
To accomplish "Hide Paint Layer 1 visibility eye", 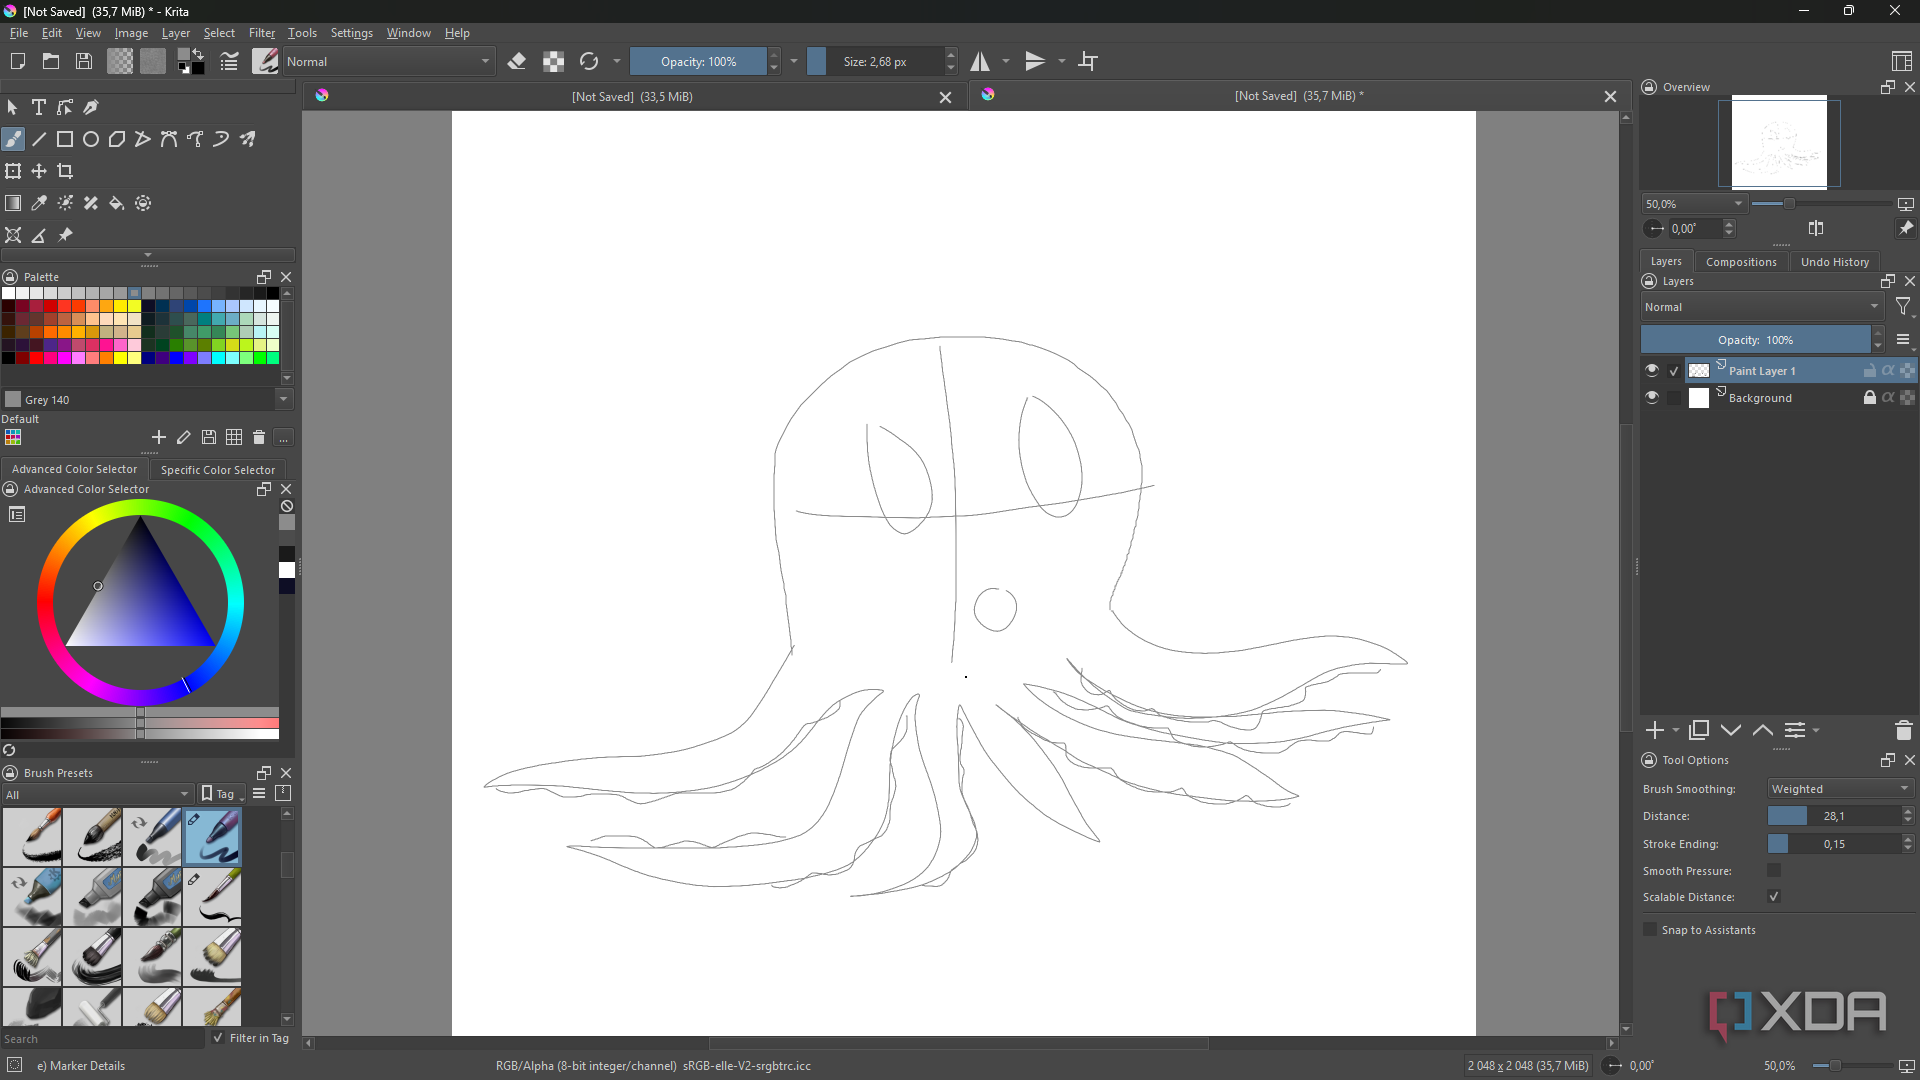I will click(1652, 371).
